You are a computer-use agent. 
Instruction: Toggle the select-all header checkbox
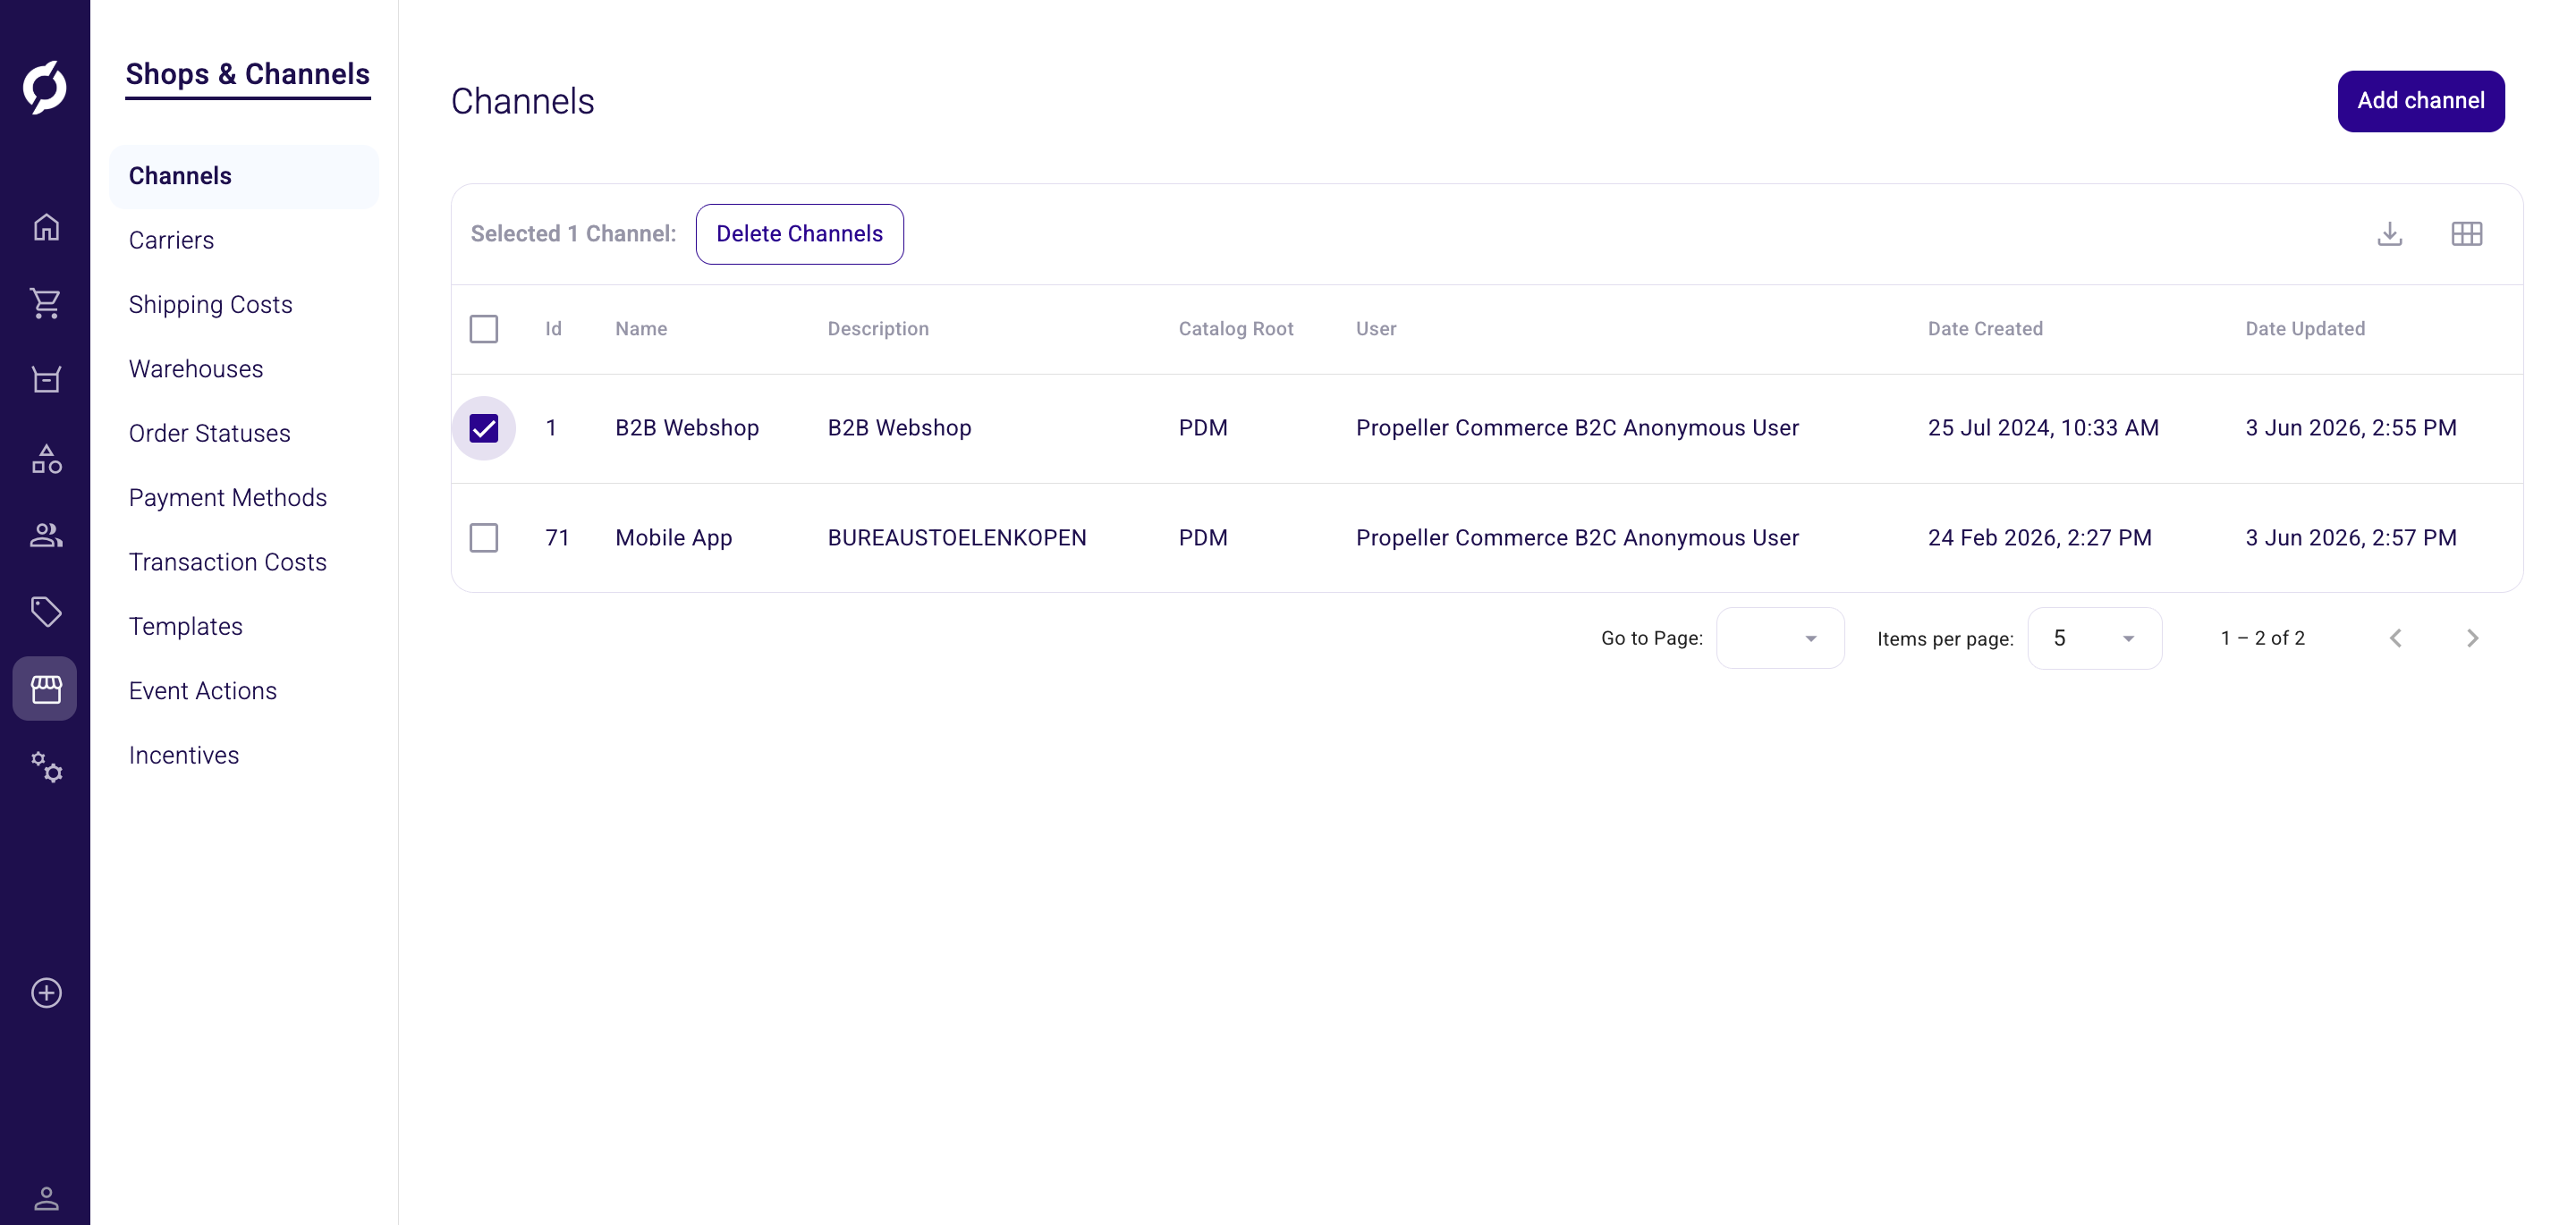pos(484,329)
